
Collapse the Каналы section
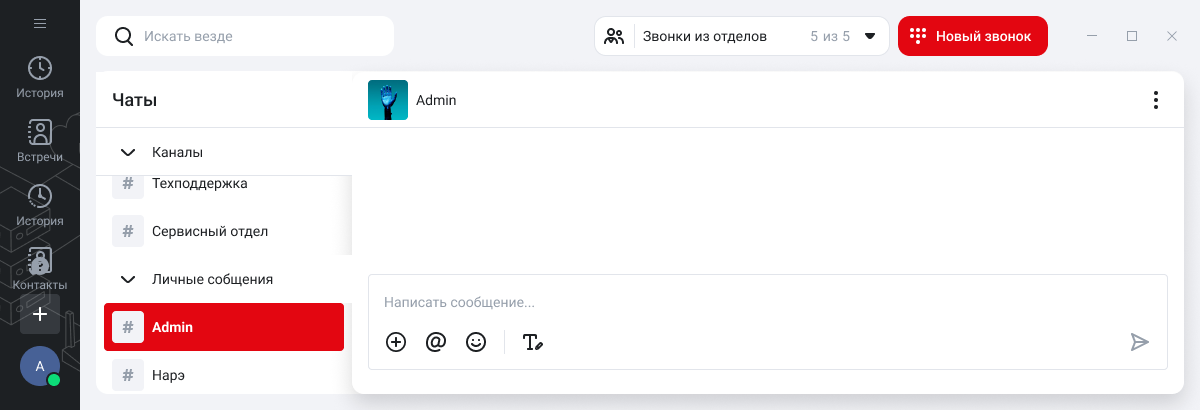127,153
